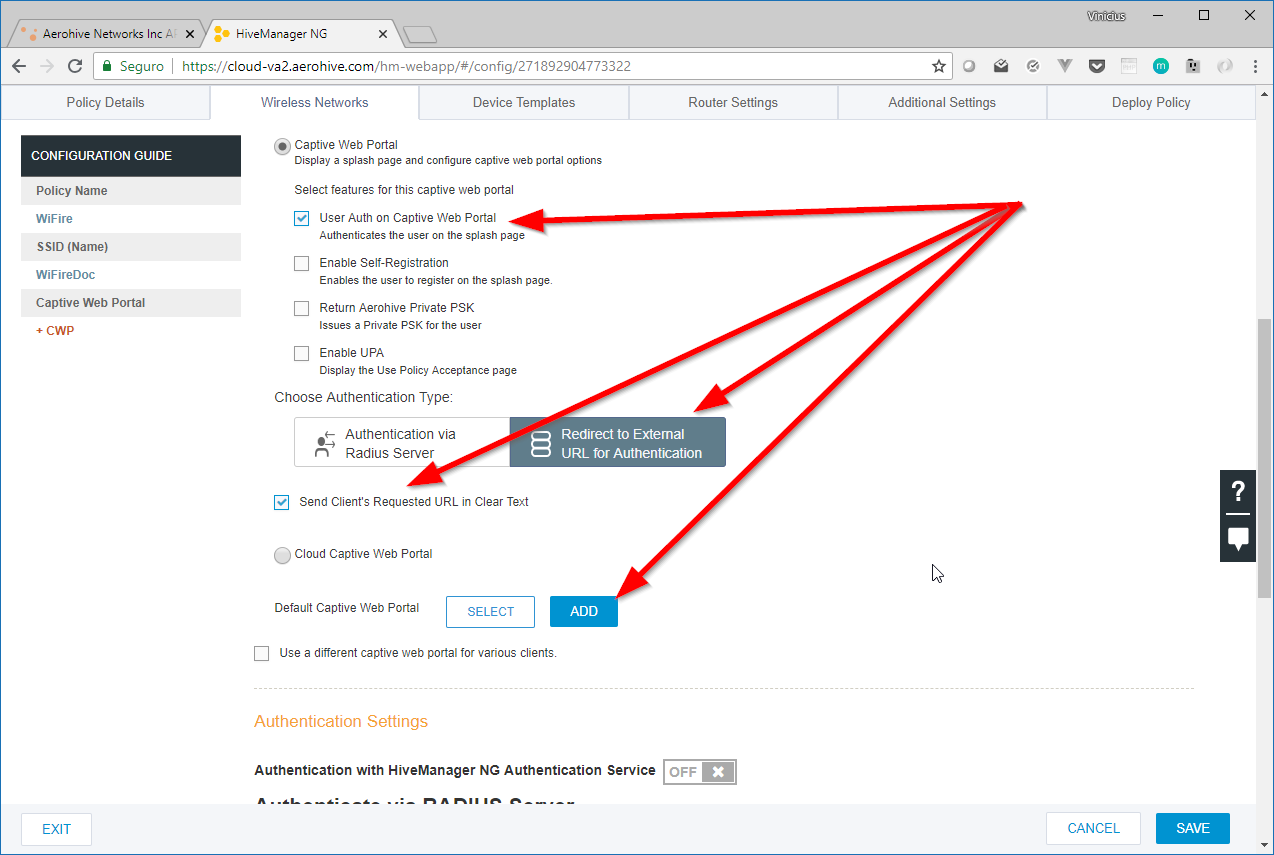
Task: Open the feedback chat bubble icon
Action: coord(1238,539)
